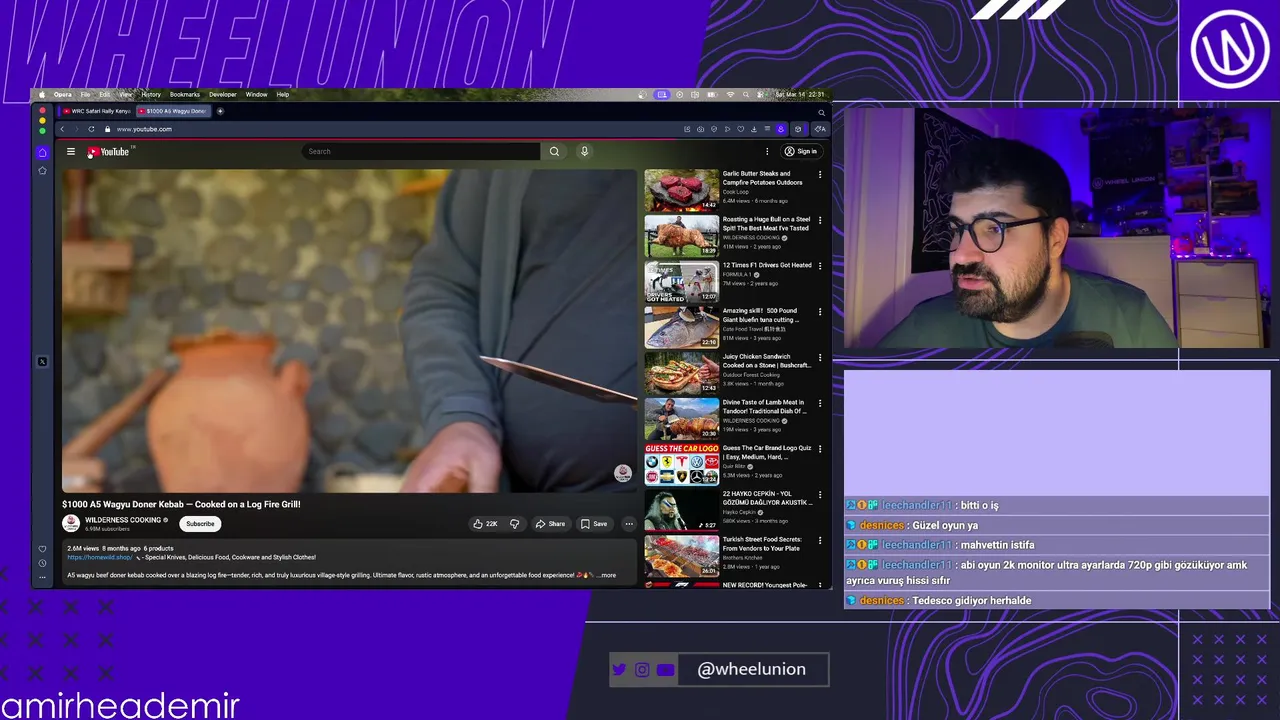Select the $1000 A5 Wagyu Doner tab
1280x720 pixels.
pyautogui.click(x=173, y=111)
